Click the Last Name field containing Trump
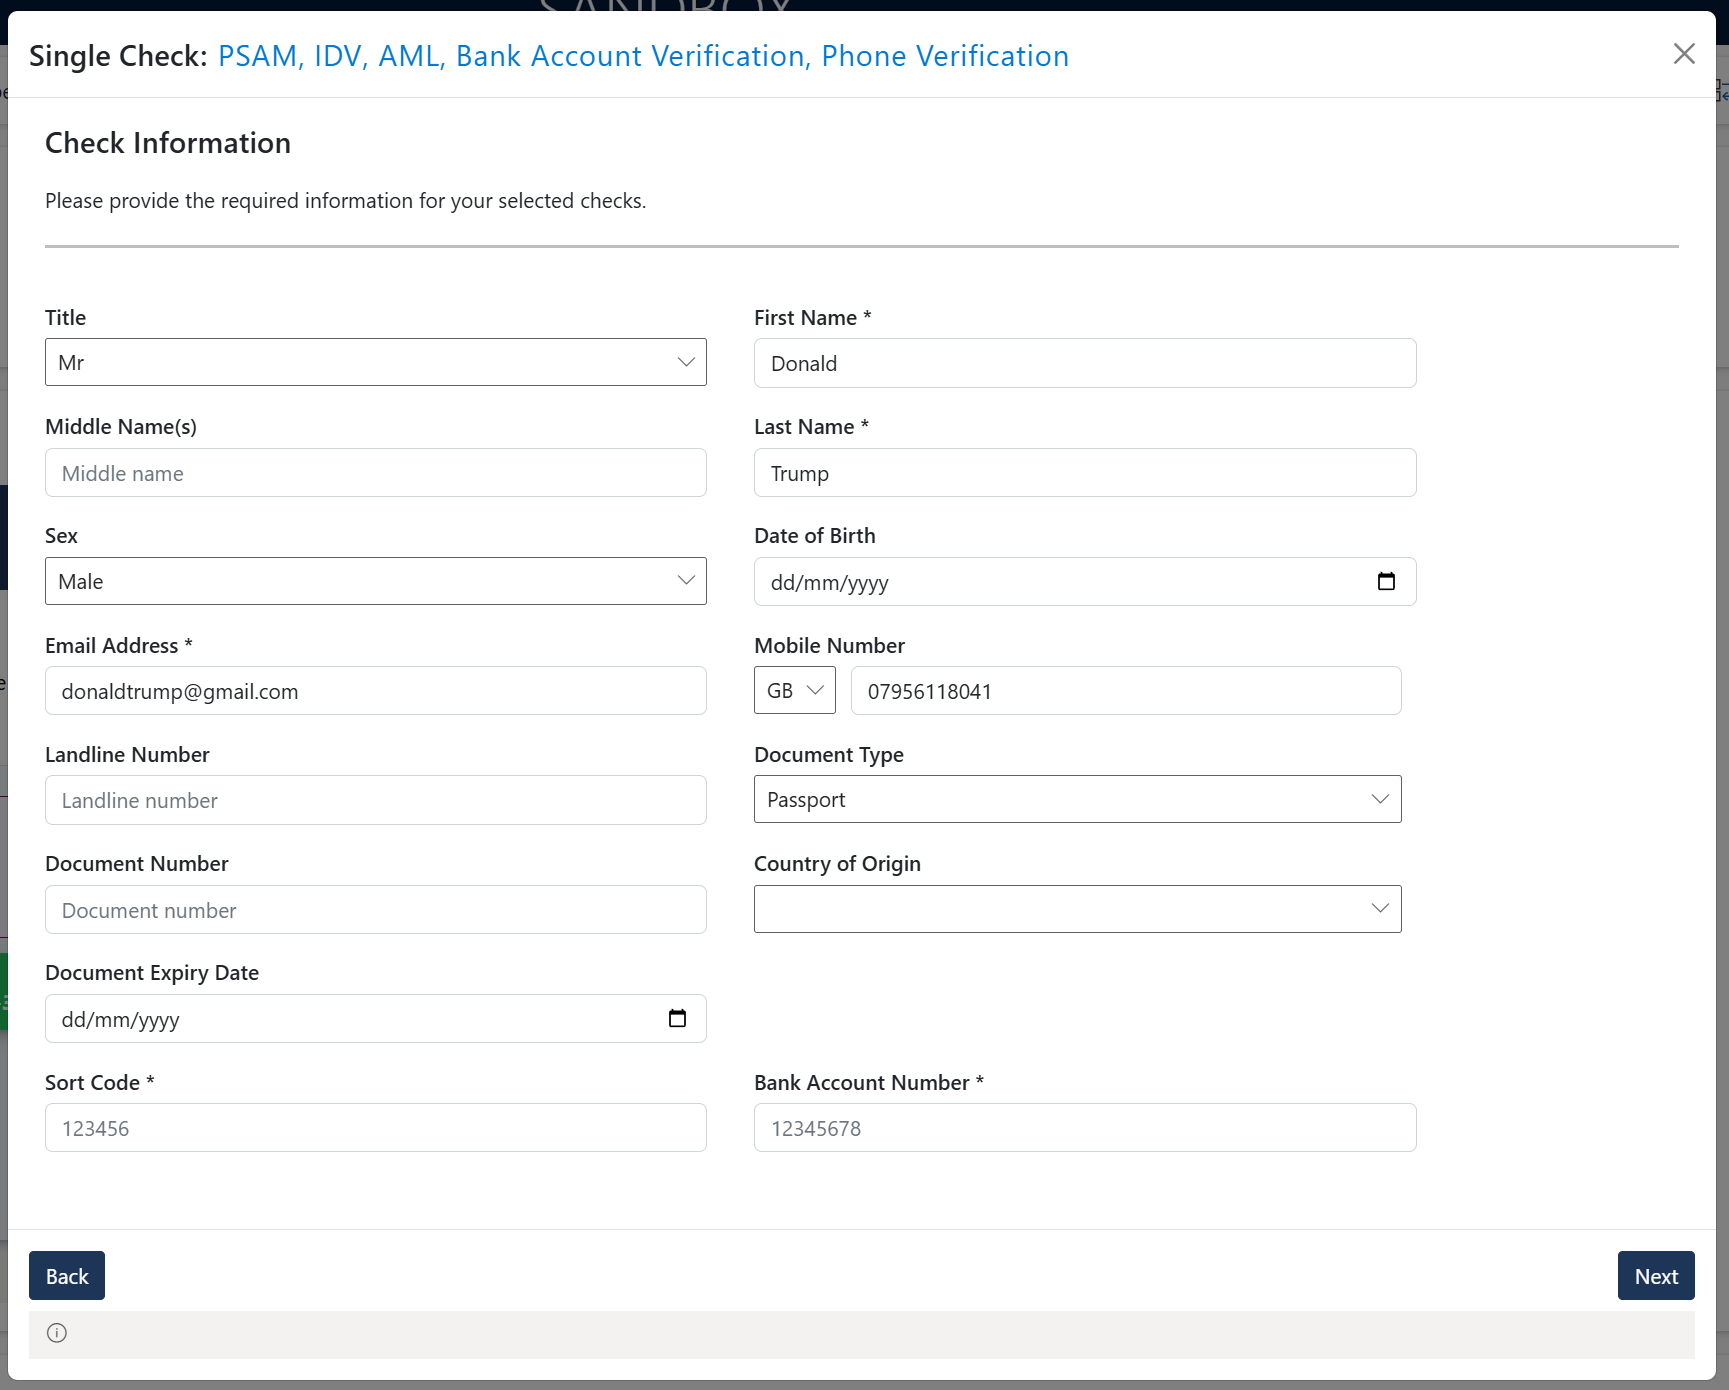1729x1390 pixels. click(1085, 473)
